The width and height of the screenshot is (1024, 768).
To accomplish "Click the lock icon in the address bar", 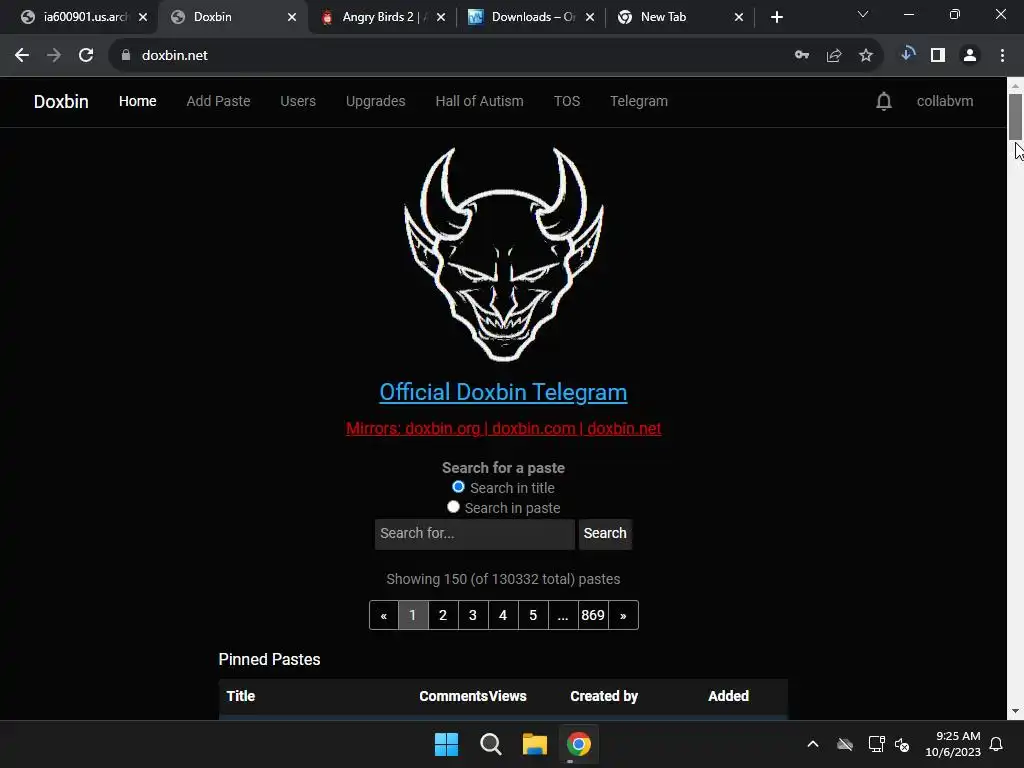I will coord(126,56).
